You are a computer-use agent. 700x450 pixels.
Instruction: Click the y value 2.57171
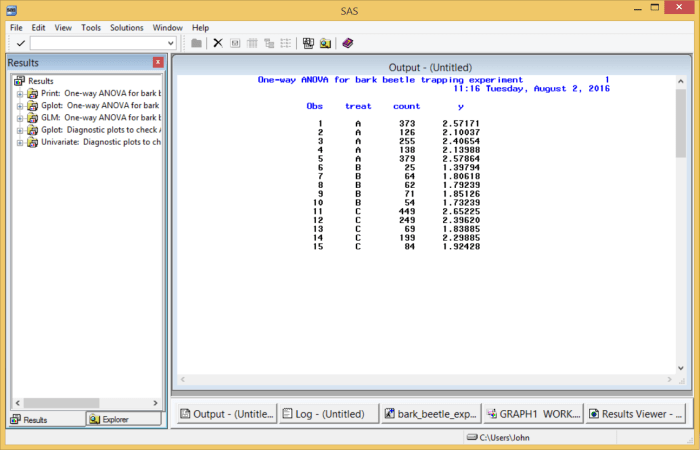click(x=461, y=124)
